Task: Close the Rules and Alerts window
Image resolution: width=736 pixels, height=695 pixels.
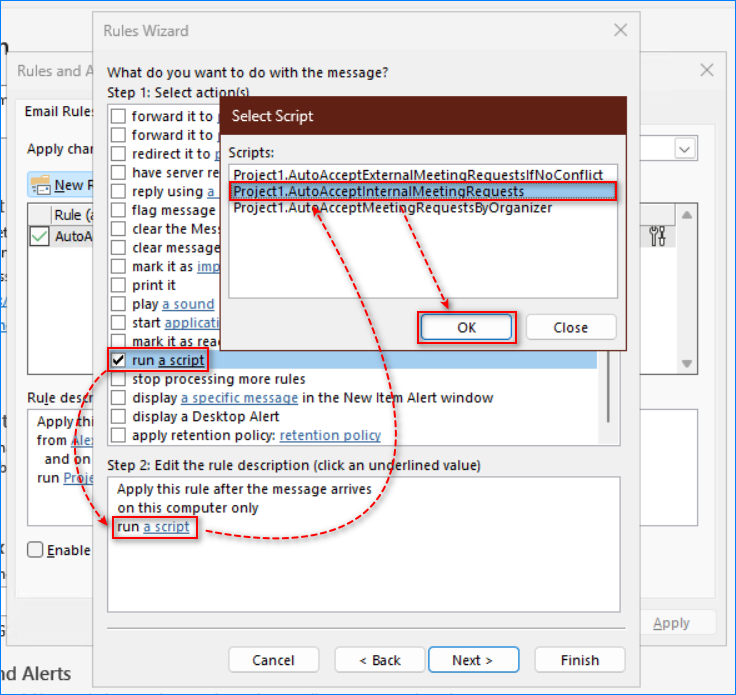Action: [706, 70]
